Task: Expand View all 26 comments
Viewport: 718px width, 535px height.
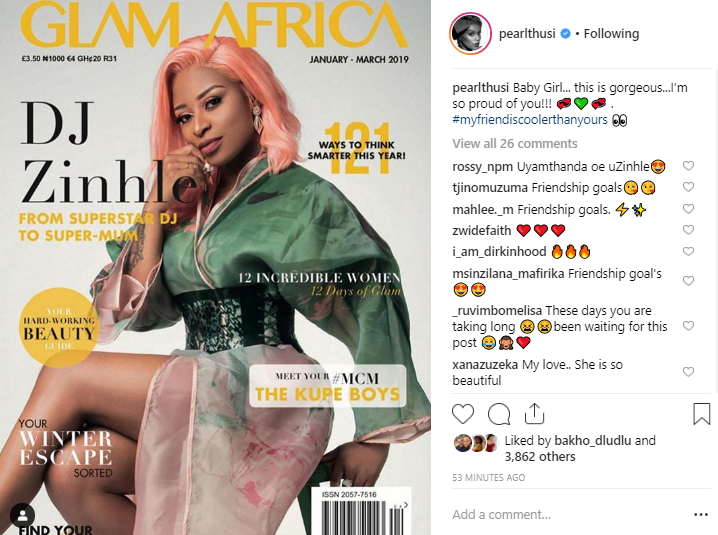Action: 515,144
